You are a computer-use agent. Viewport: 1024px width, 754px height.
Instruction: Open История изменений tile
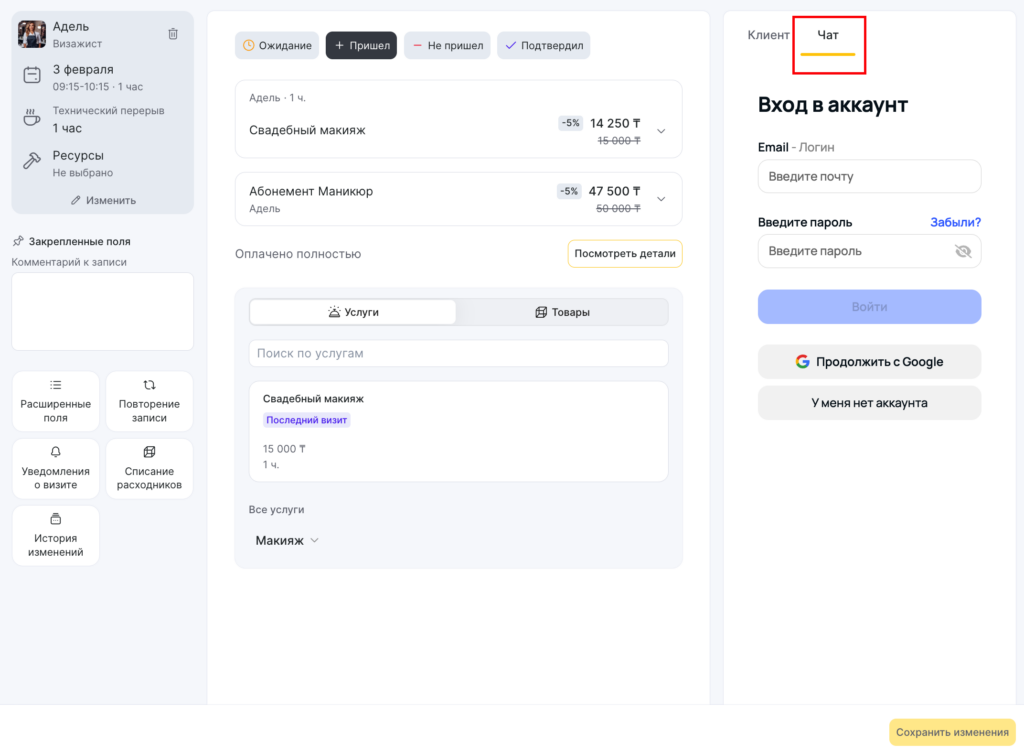56,535
